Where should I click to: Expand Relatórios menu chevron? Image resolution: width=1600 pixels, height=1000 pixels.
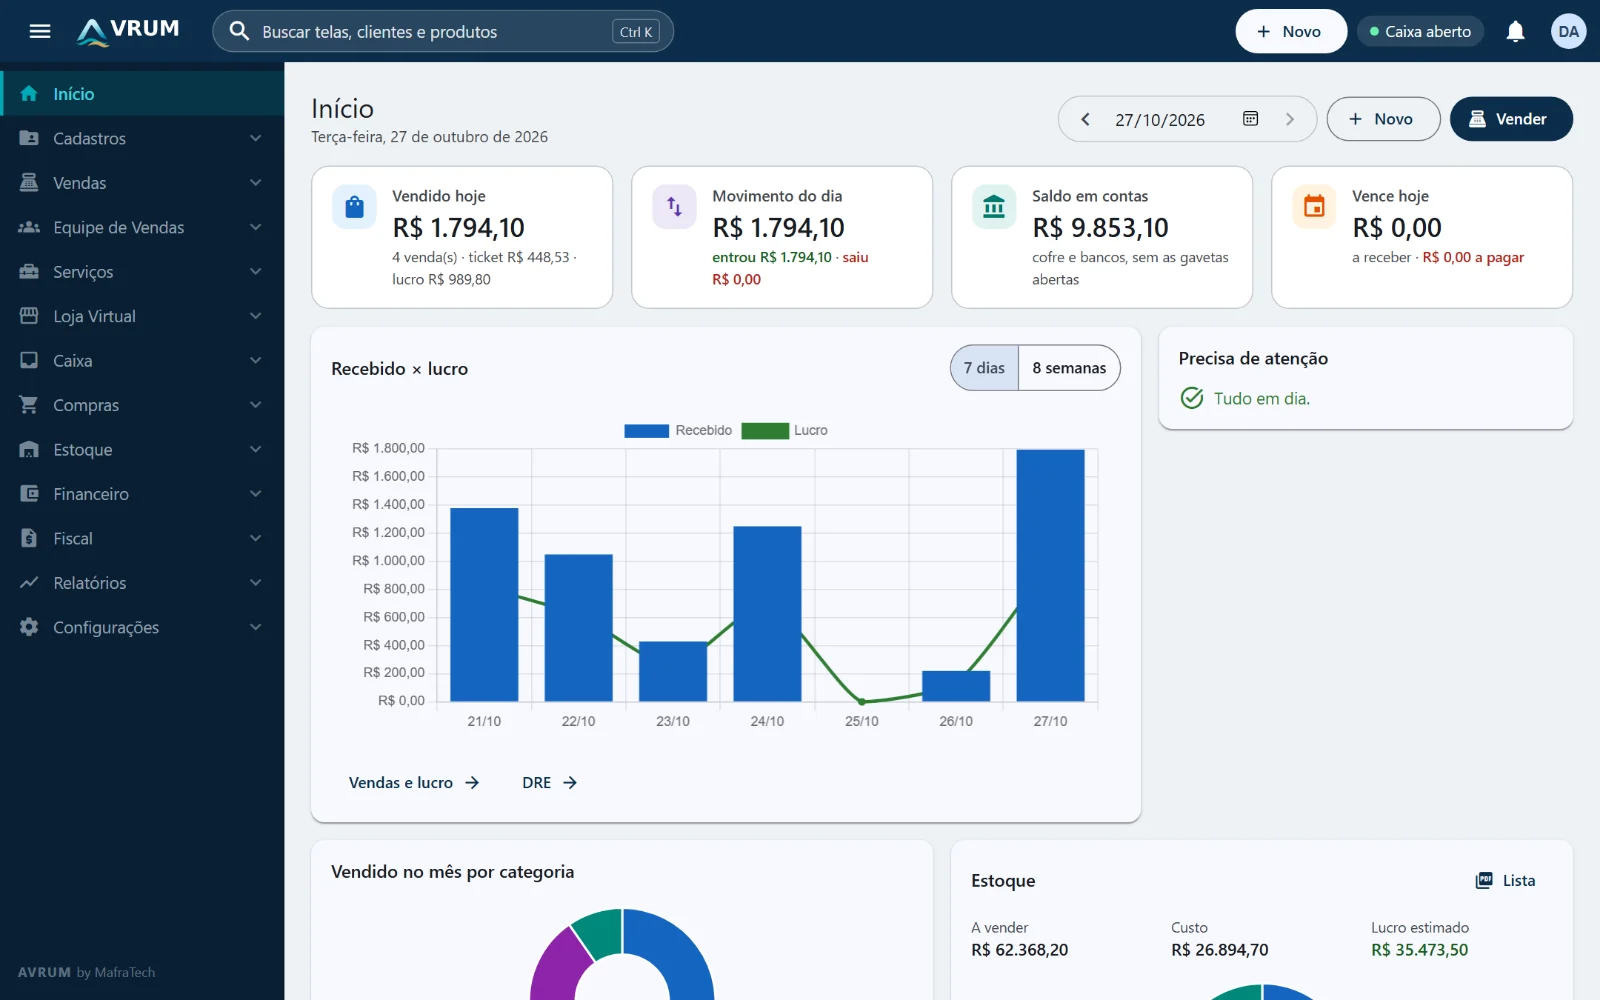tap(256, 583)
